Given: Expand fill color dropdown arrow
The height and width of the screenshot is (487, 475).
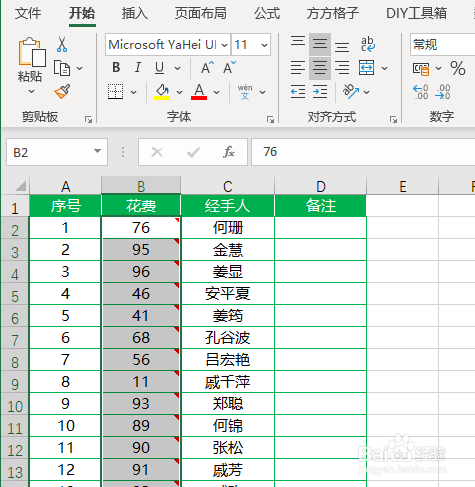Looking at the screenshot, I should coord(179,92).
